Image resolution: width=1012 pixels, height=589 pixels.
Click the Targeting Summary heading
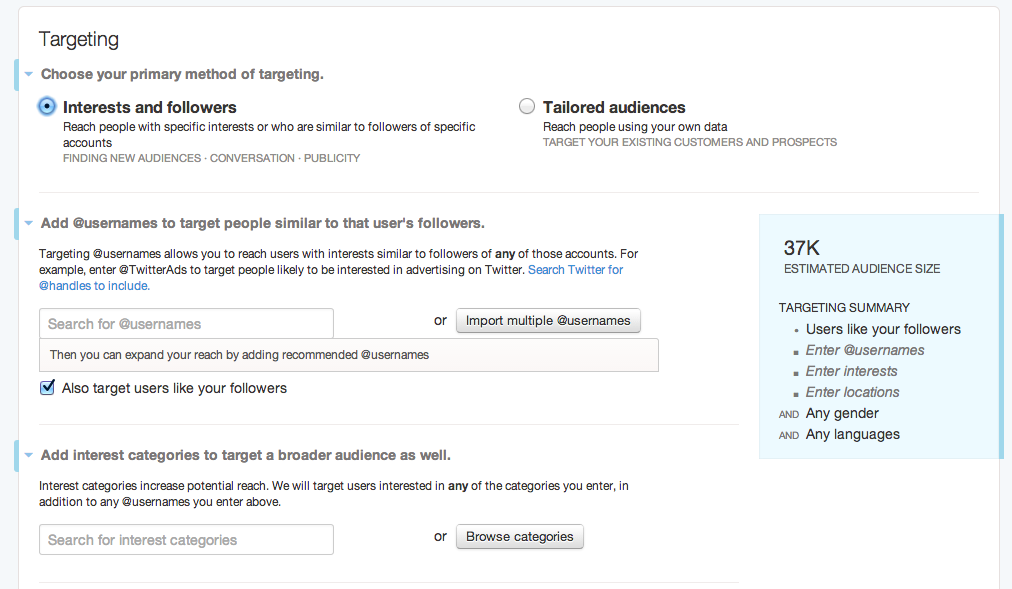tap(844, 307)
